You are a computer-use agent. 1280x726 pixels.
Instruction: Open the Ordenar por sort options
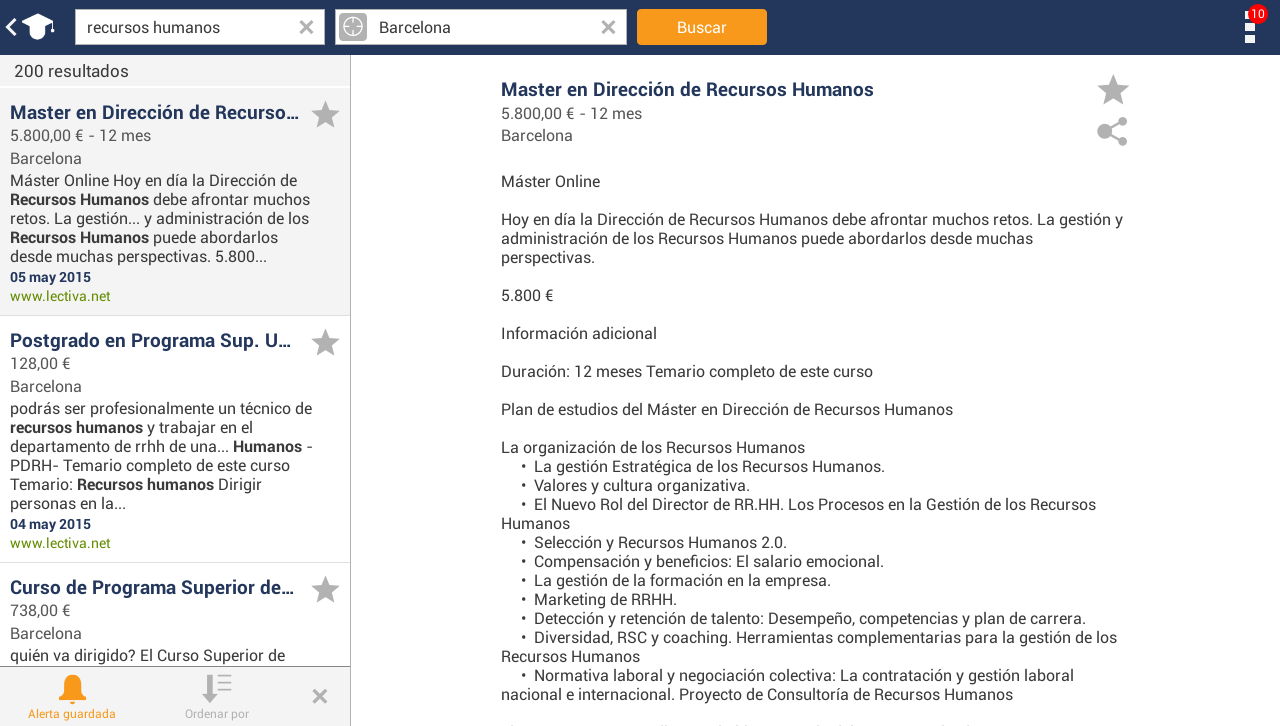pos(217,697)
